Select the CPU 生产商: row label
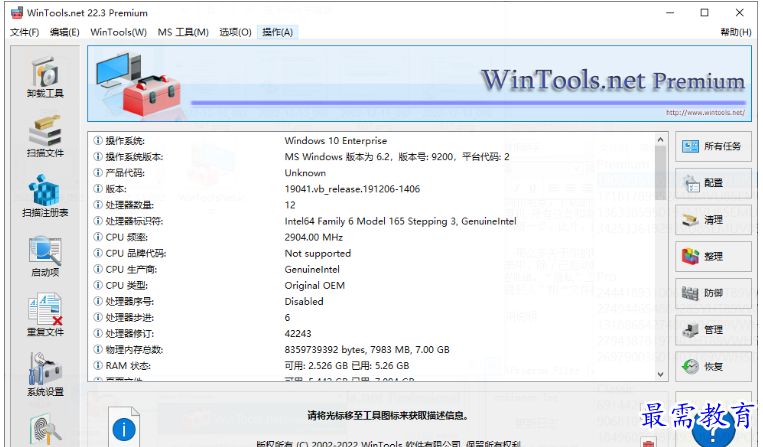The width and height of the screenshot is (763, 447). 131,269
